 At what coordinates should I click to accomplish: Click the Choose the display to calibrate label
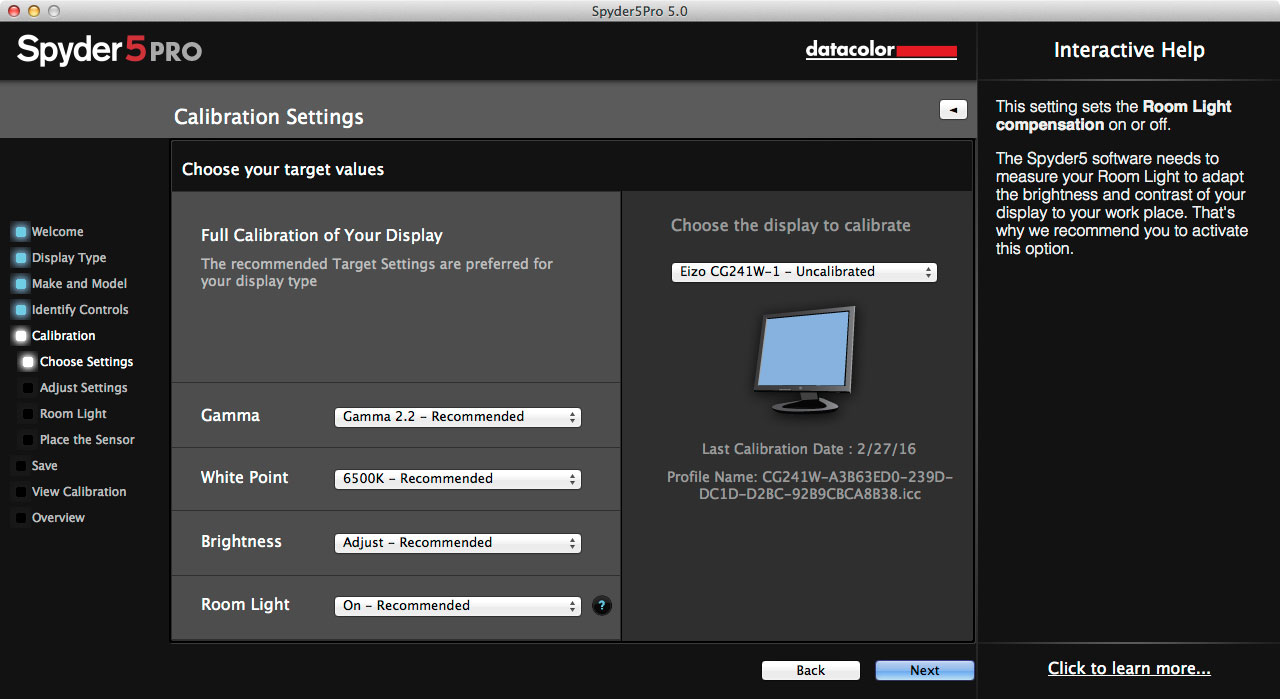tap(791, 226)
